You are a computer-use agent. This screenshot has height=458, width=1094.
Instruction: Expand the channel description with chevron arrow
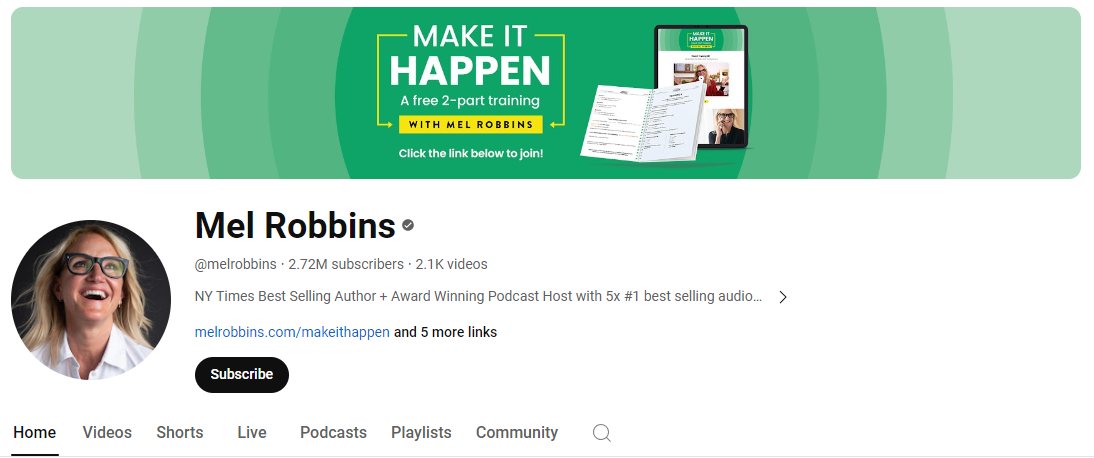pyautogui.click(x=783, y=297)
